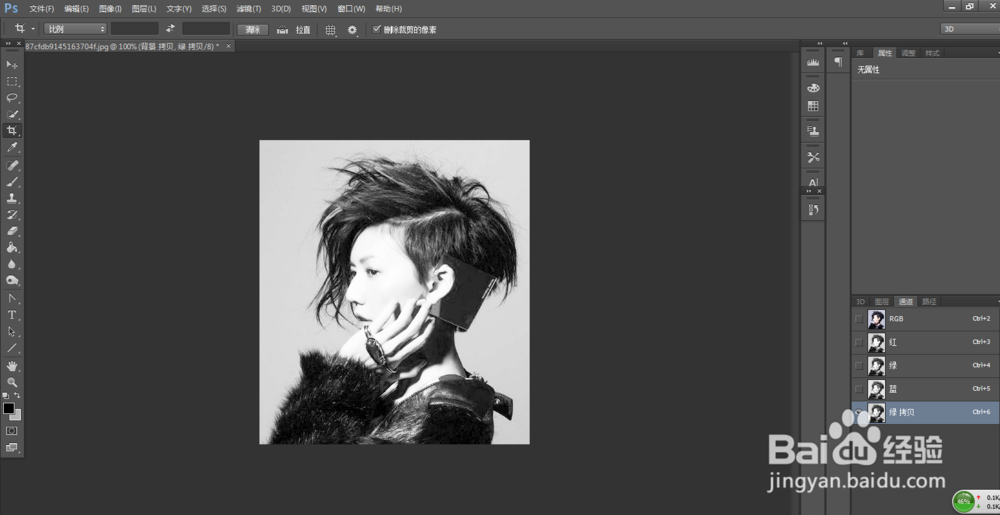Select the Blur tool

click(x=11, y=264)
